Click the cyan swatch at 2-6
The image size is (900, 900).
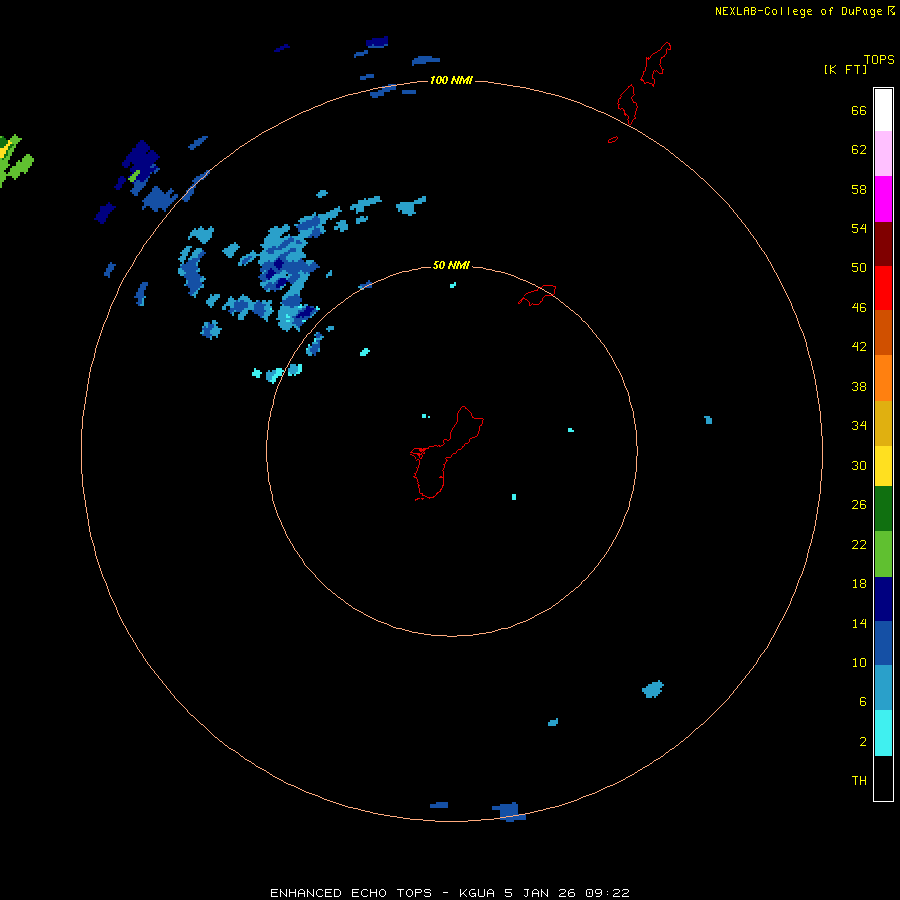pyautogui.click(x=883, y=733)
